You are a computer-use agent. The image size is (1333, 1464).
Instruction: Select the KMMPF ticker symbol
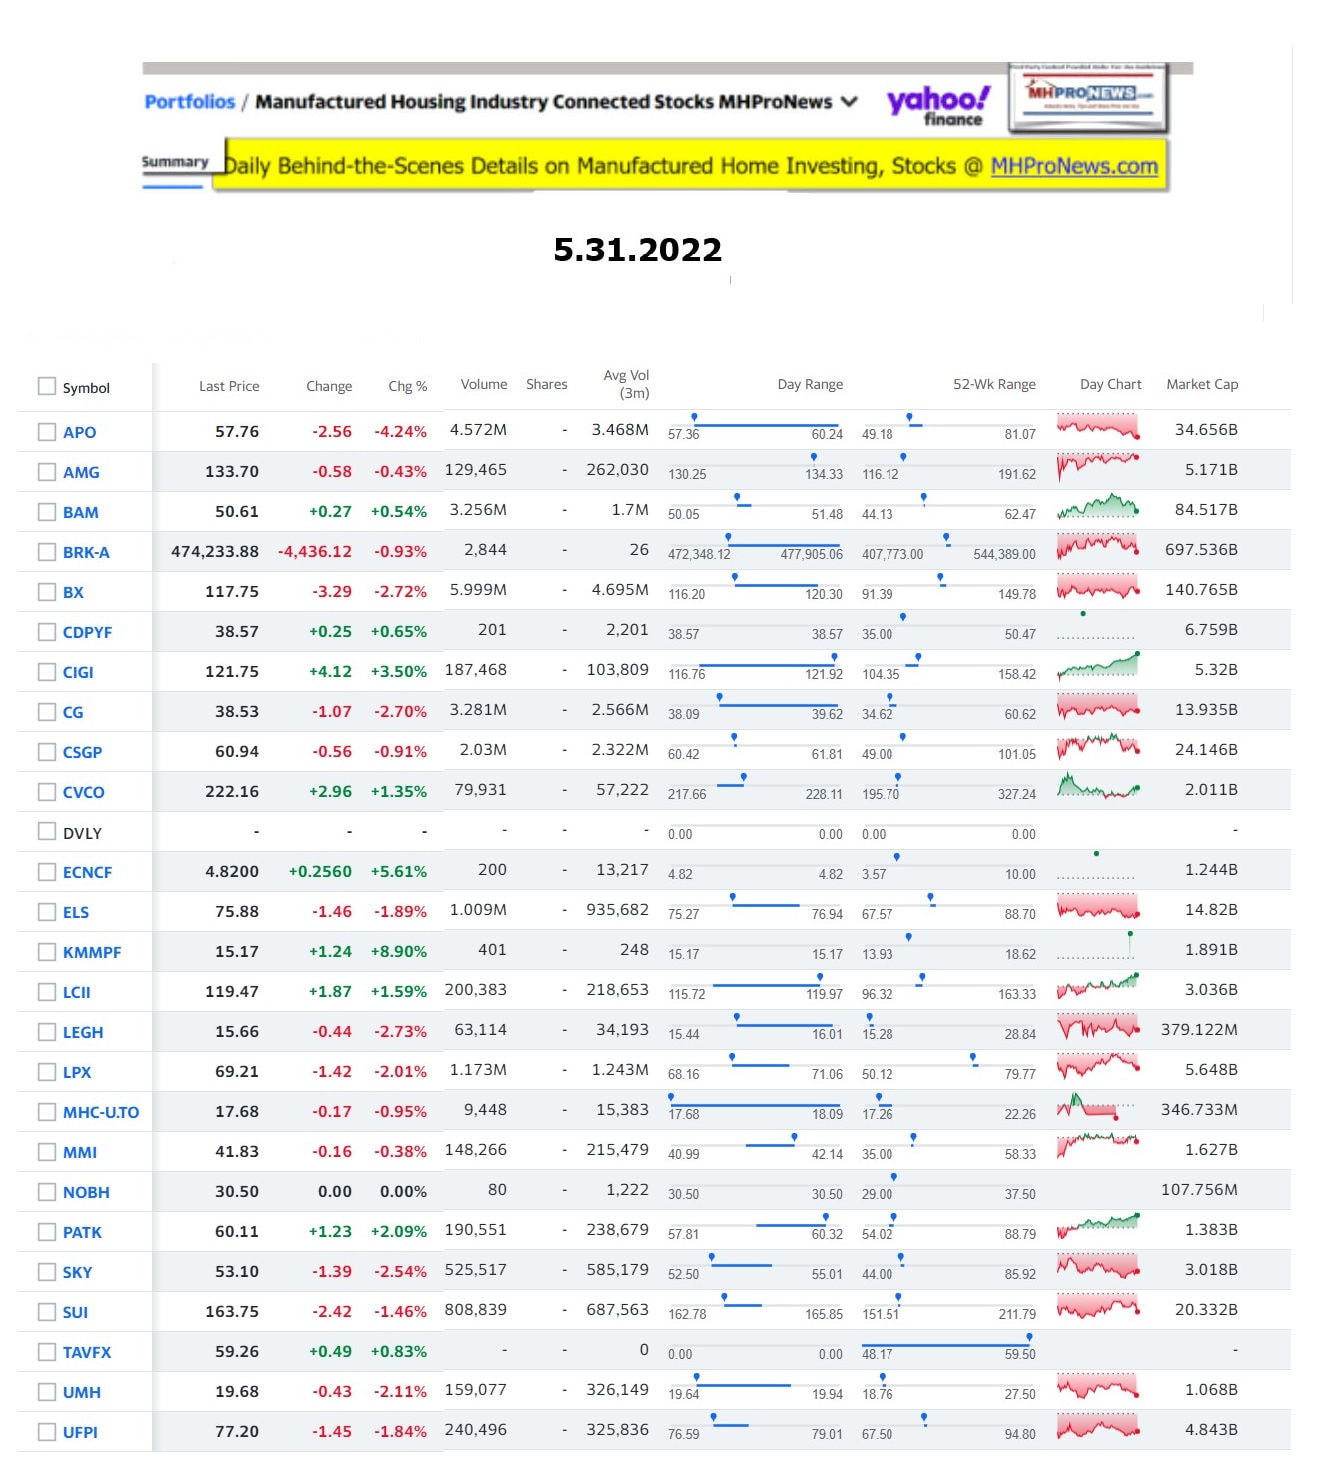(92, 952)
